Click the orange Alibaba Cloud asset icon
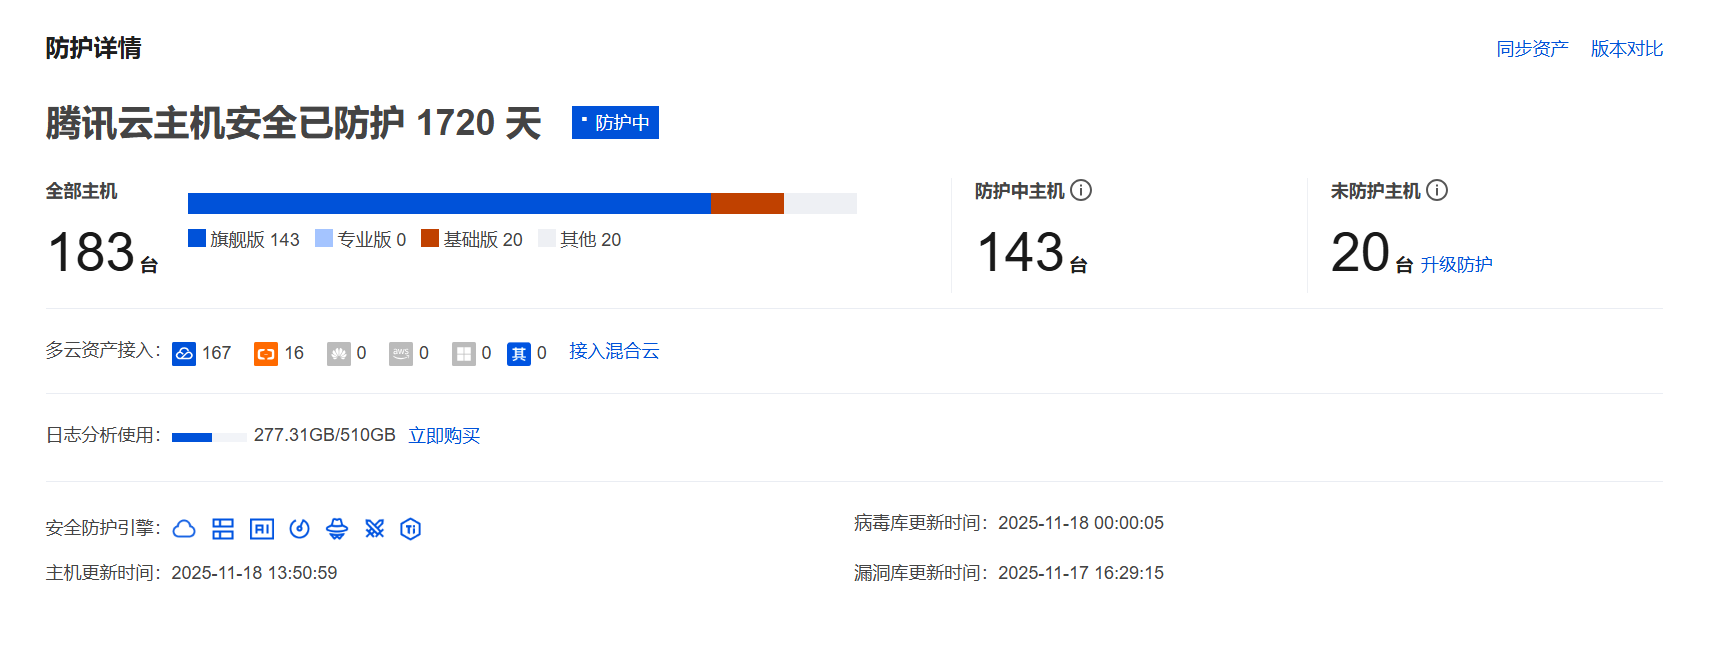The image size is (1710, 661). [266, 354]
